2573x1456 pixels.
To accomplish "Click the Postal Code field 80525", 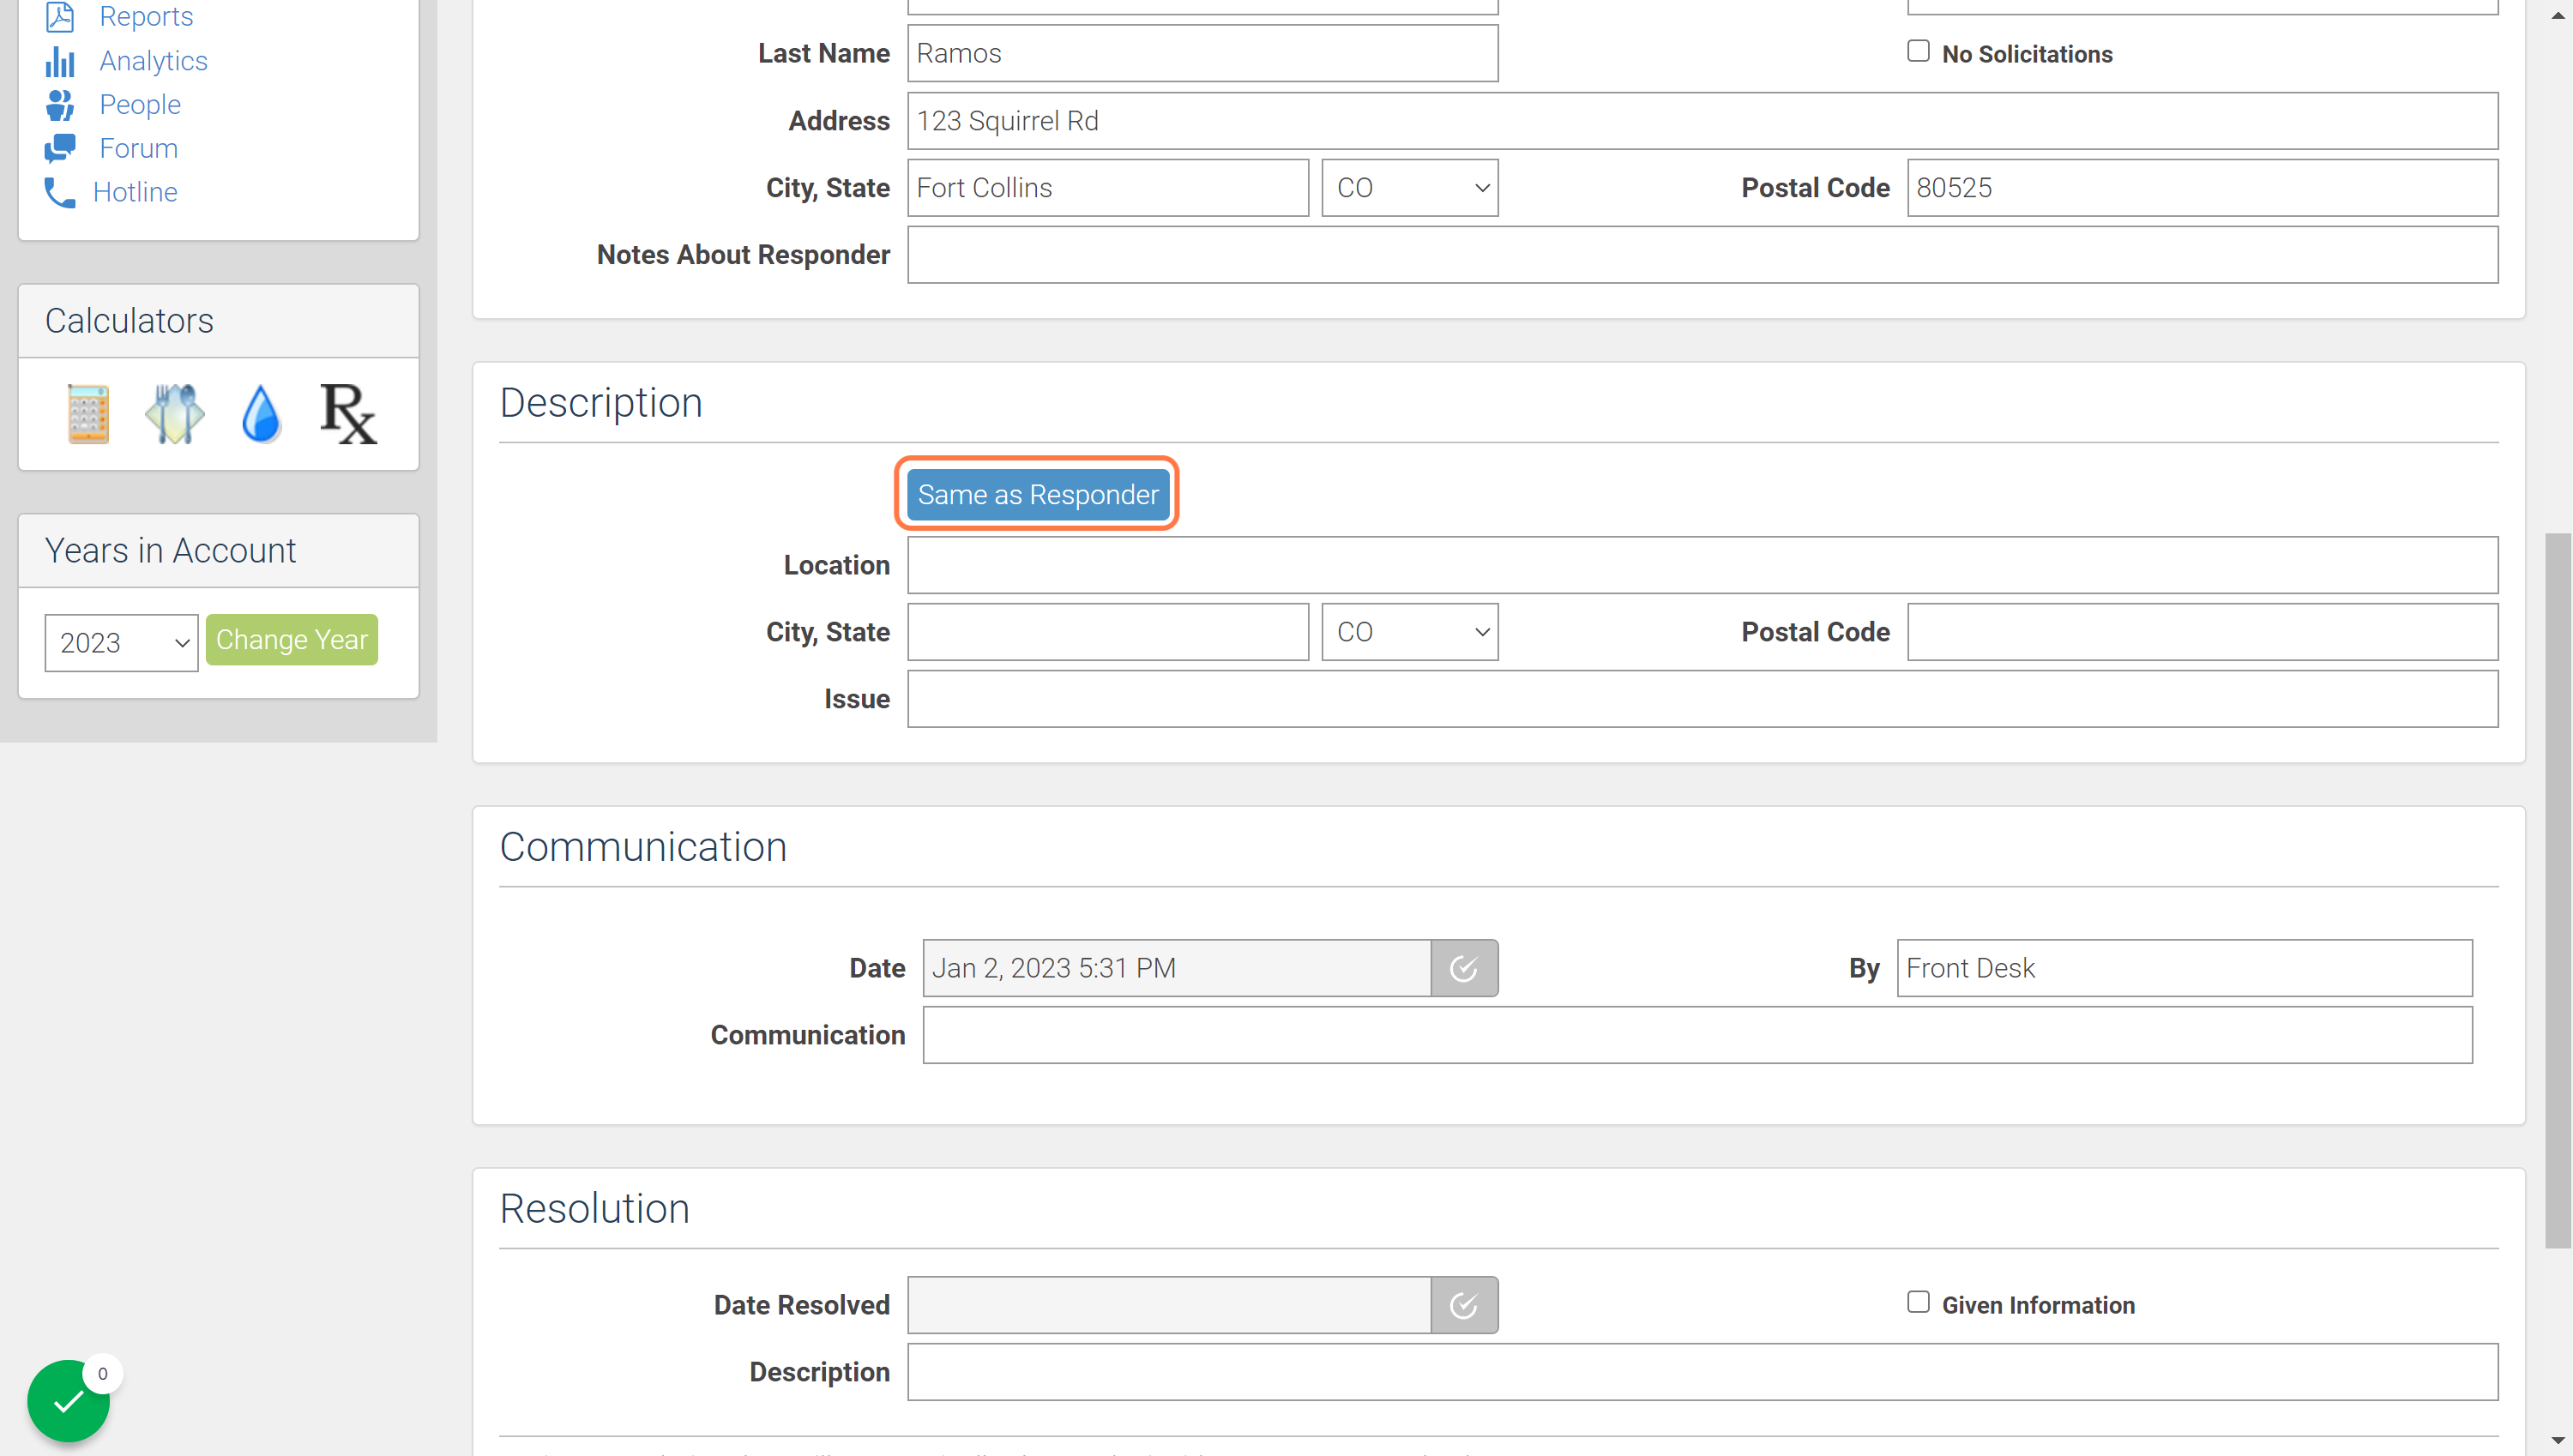I will click(x=2203, y=188).
